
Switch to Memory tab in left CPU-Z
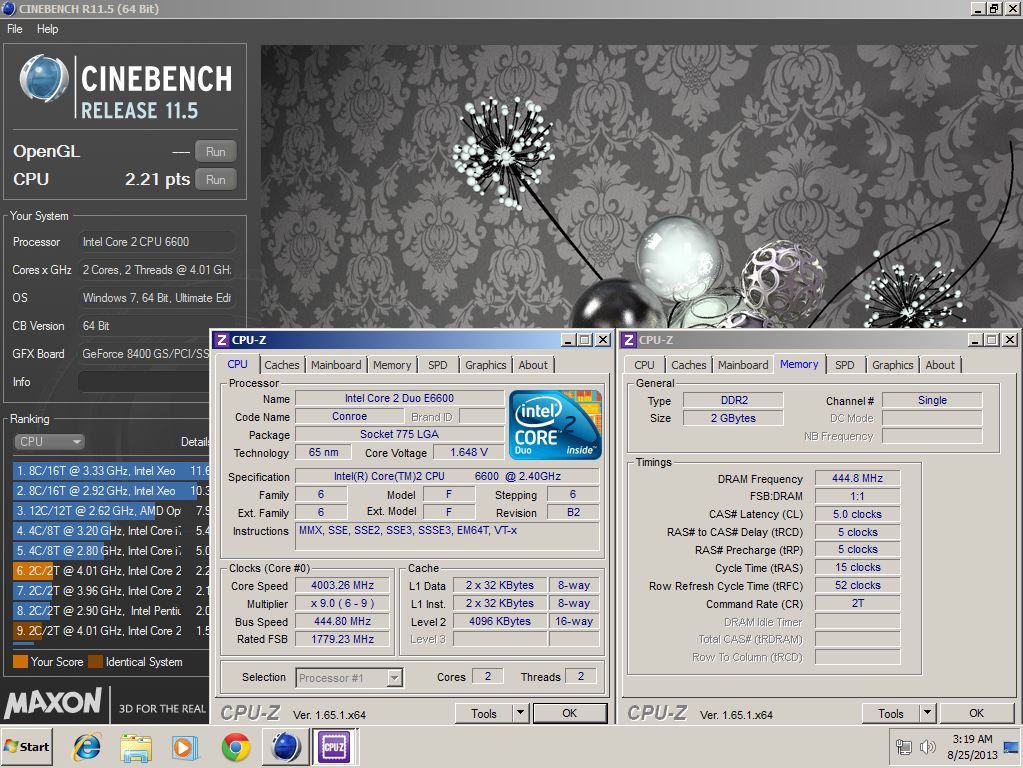(392, 365)
